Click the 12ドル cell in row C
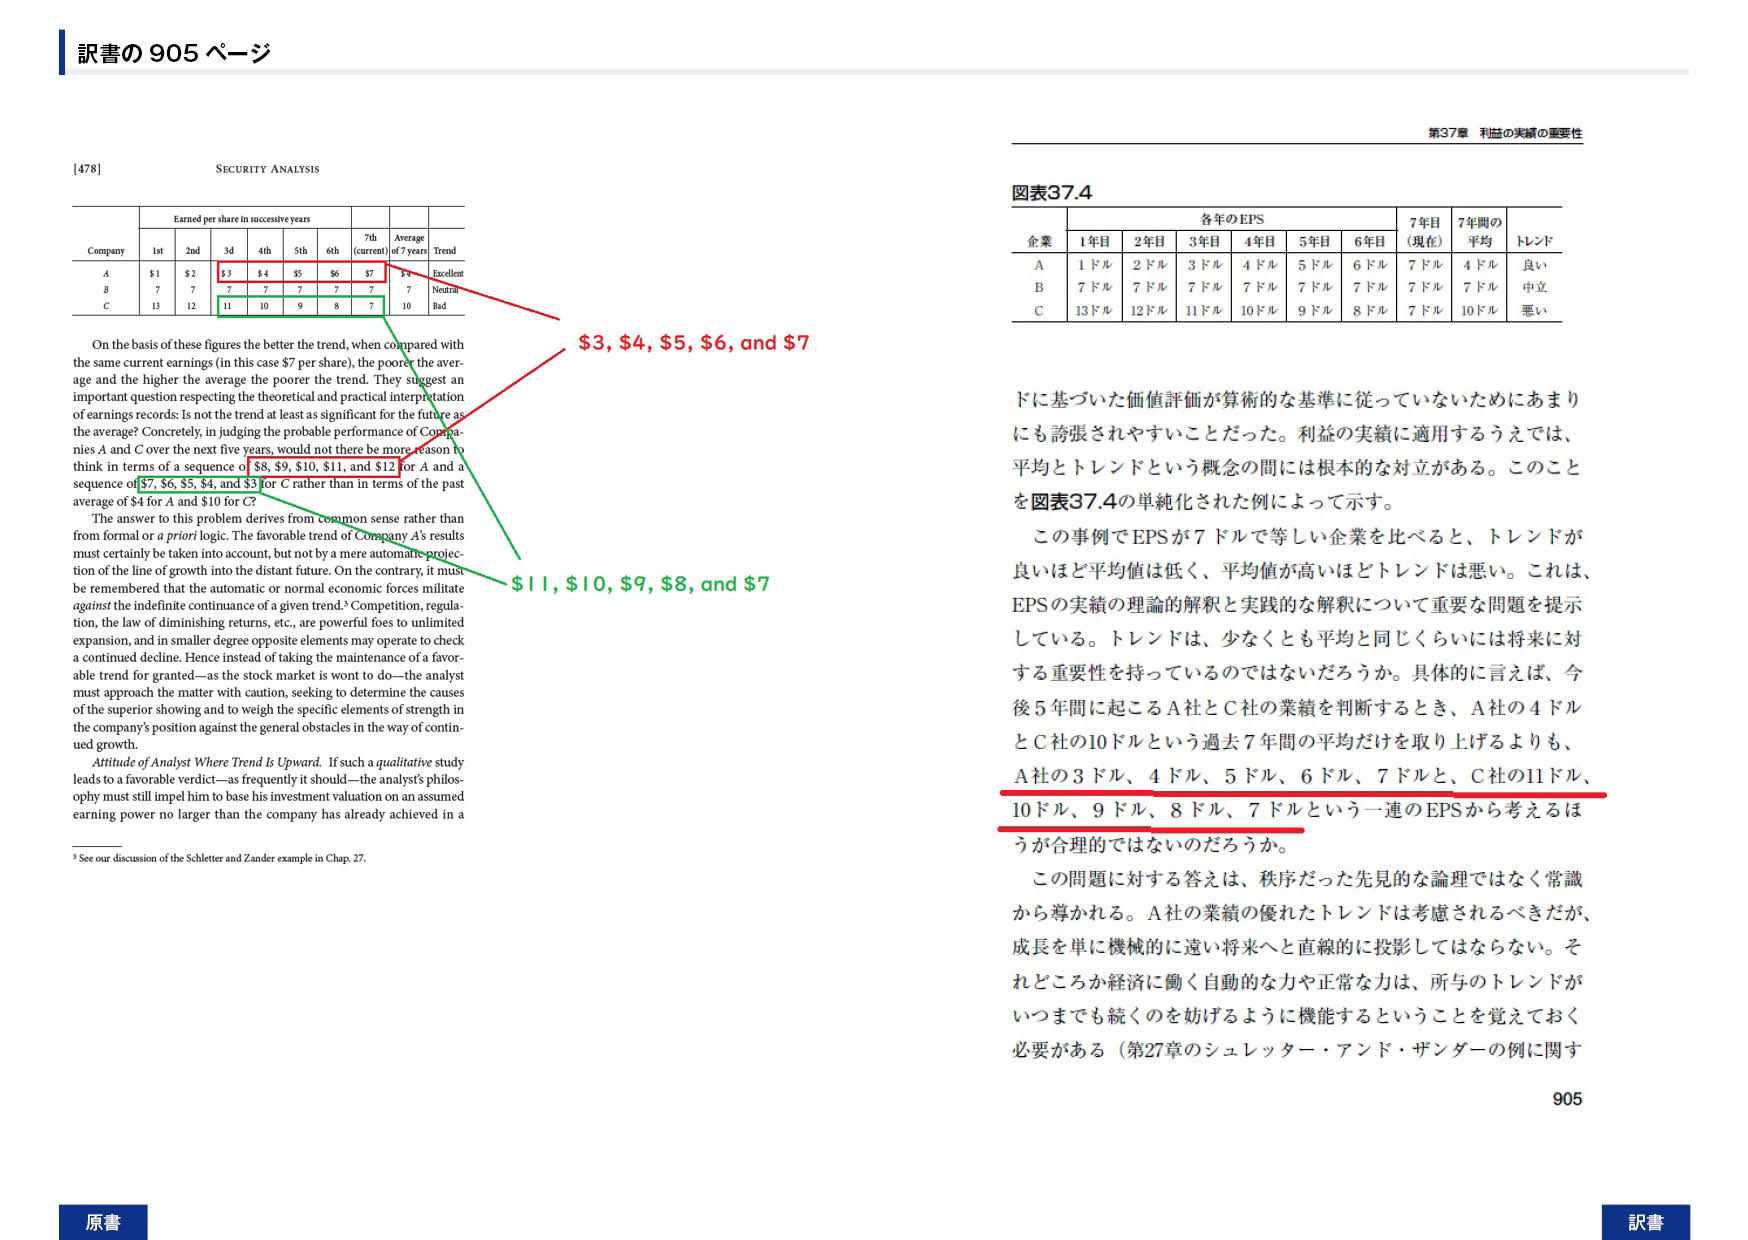The width and height of the screenshot is (1748, 1240). coord(1149,310)
